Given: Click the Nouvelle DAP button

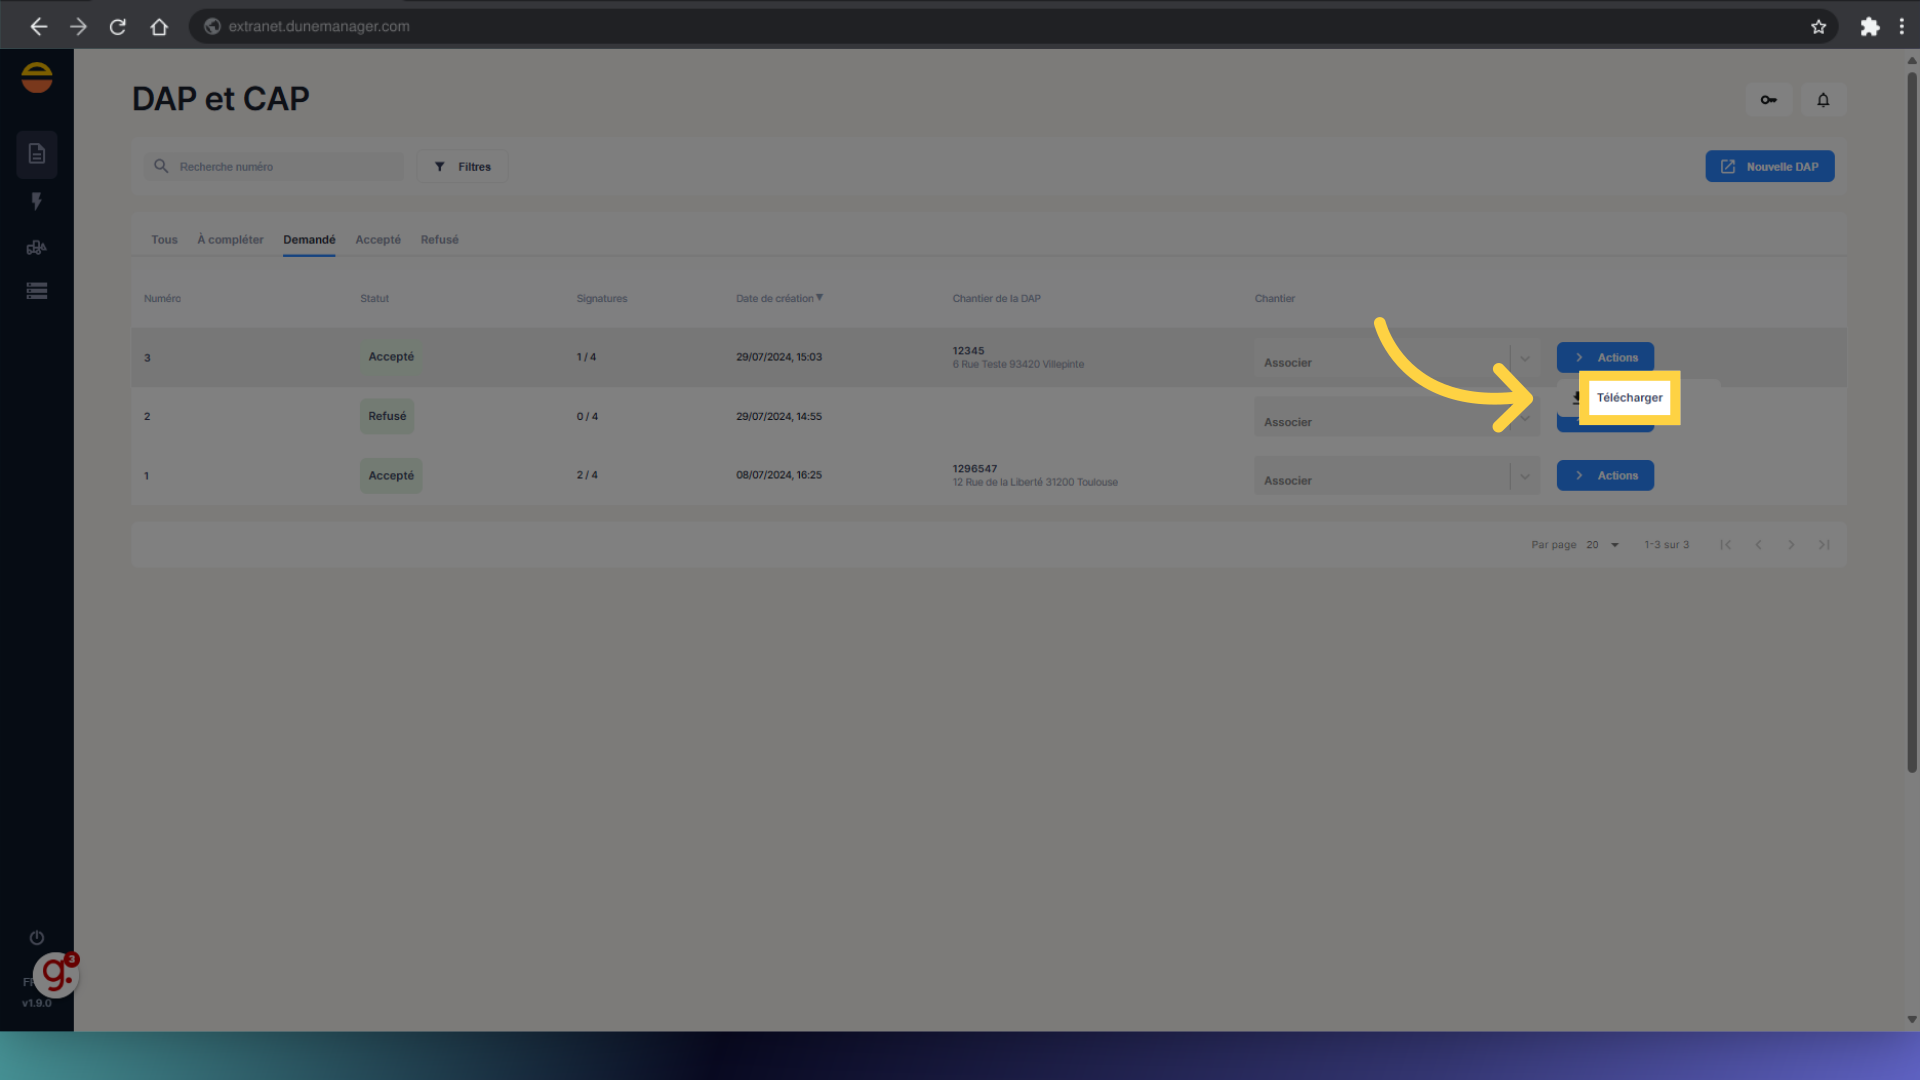Looking at the screenshot, I should (1769, 167).
